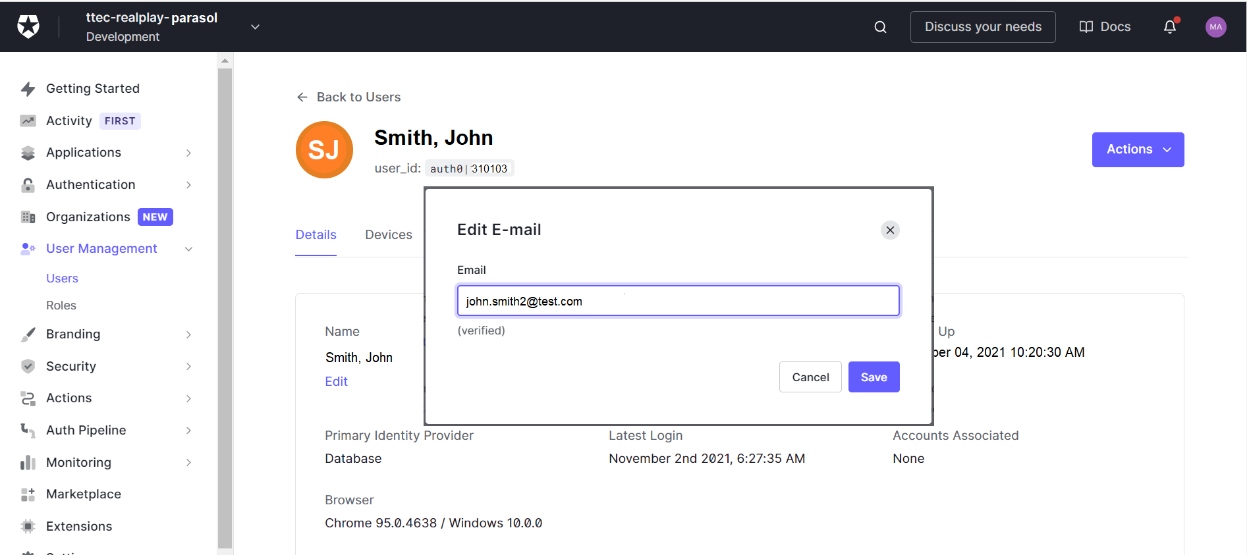
Task: Click the Extensions chip icon
Action: [28, 526]
